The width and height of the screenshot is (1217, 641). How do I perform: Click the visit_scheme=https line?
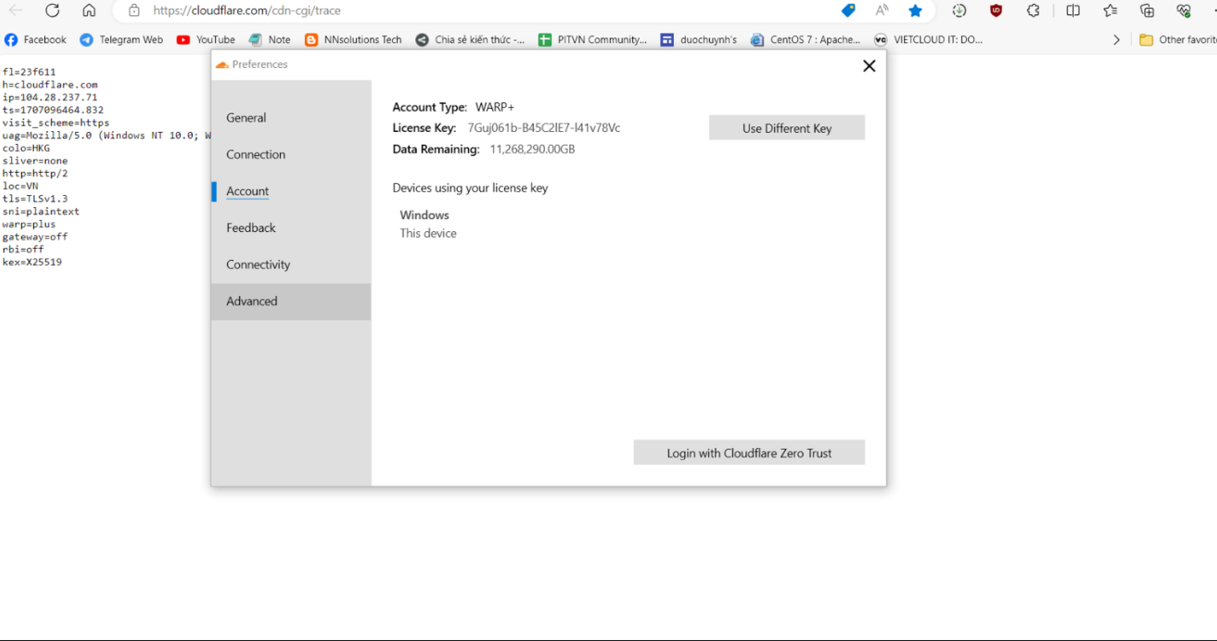tap(56, 123)
